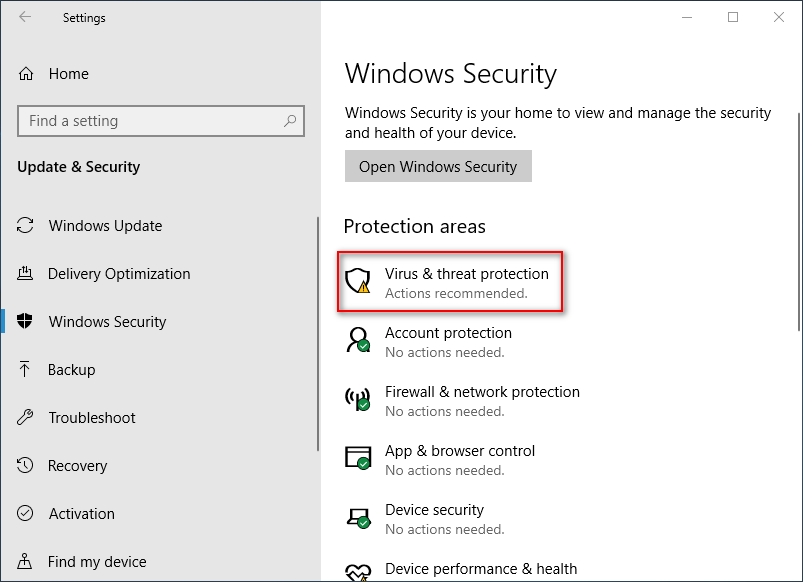The height and width of the screenshot is (582, 803).
Task: Click the Virus & threat protection shield icon
Action: 358,281
